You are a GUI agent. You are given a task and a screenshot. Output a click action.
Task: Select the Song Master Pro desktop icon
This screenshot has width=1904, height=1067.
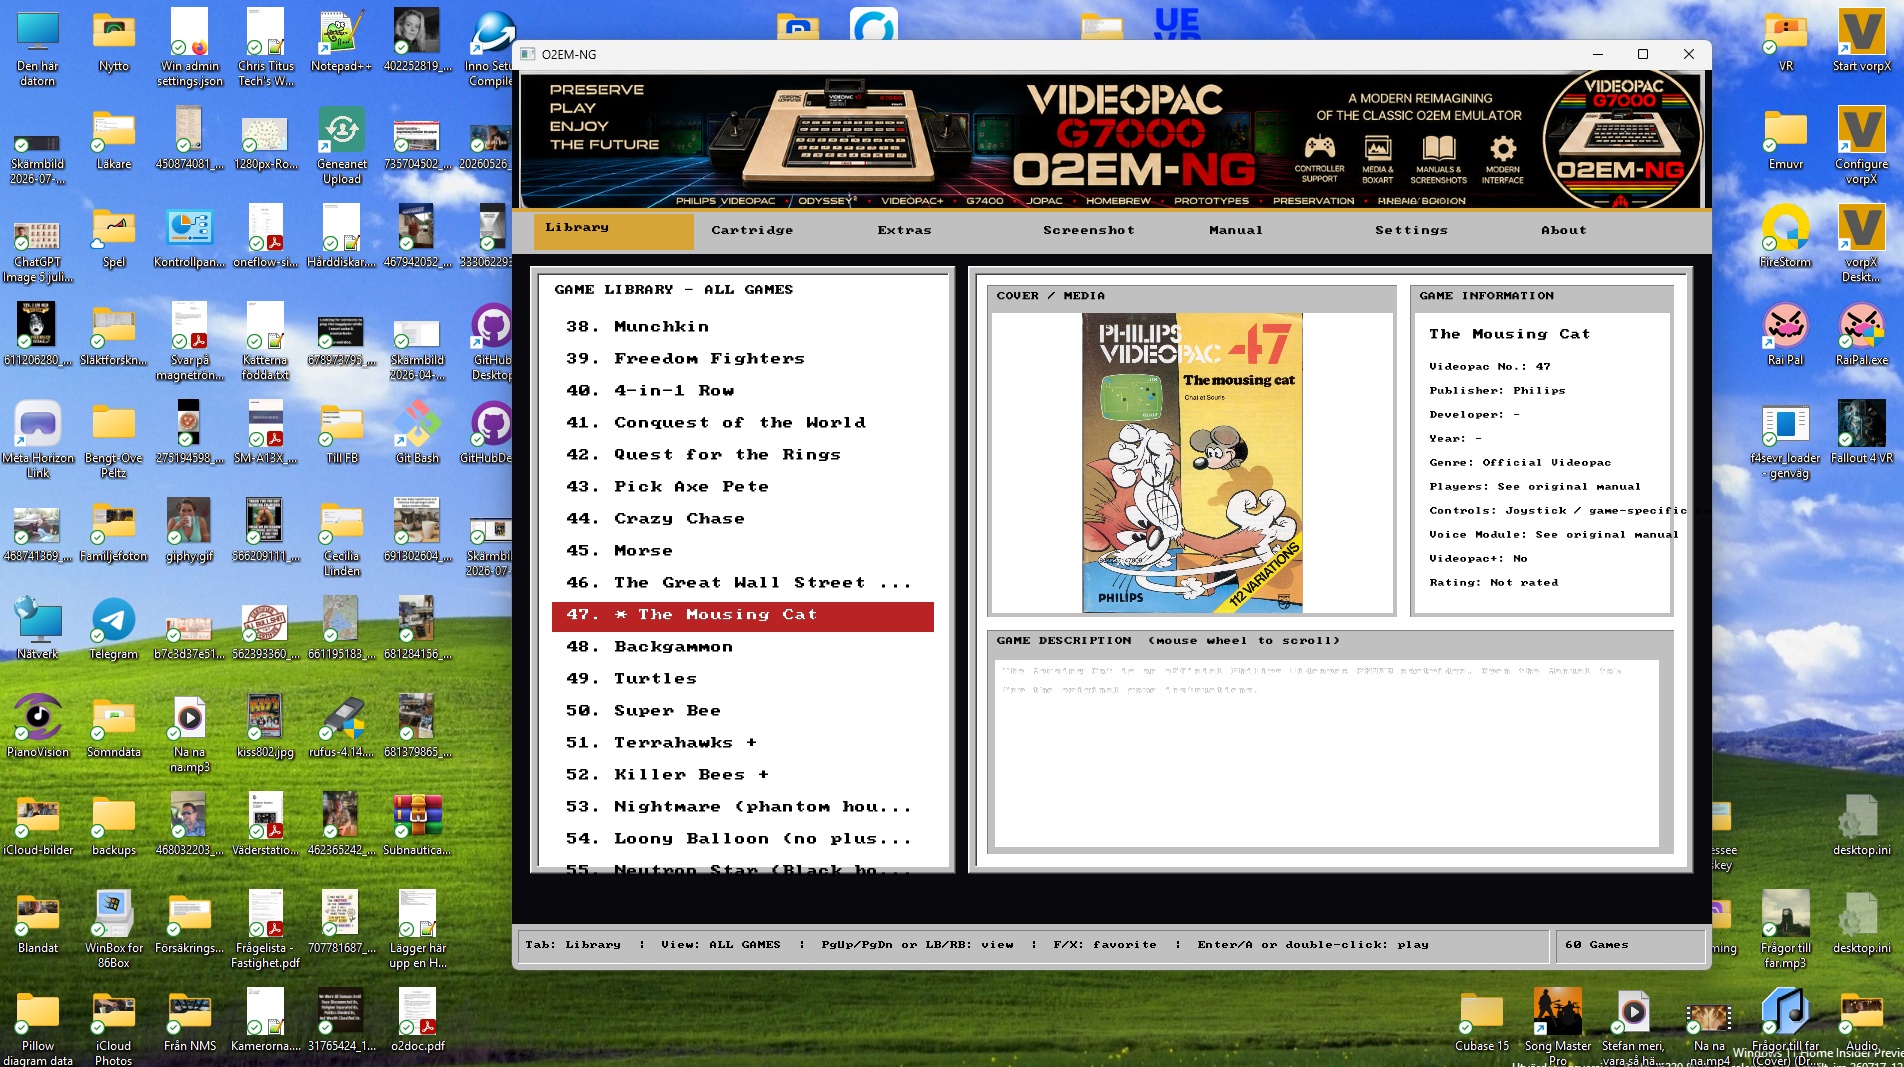coord(1558,1026)
